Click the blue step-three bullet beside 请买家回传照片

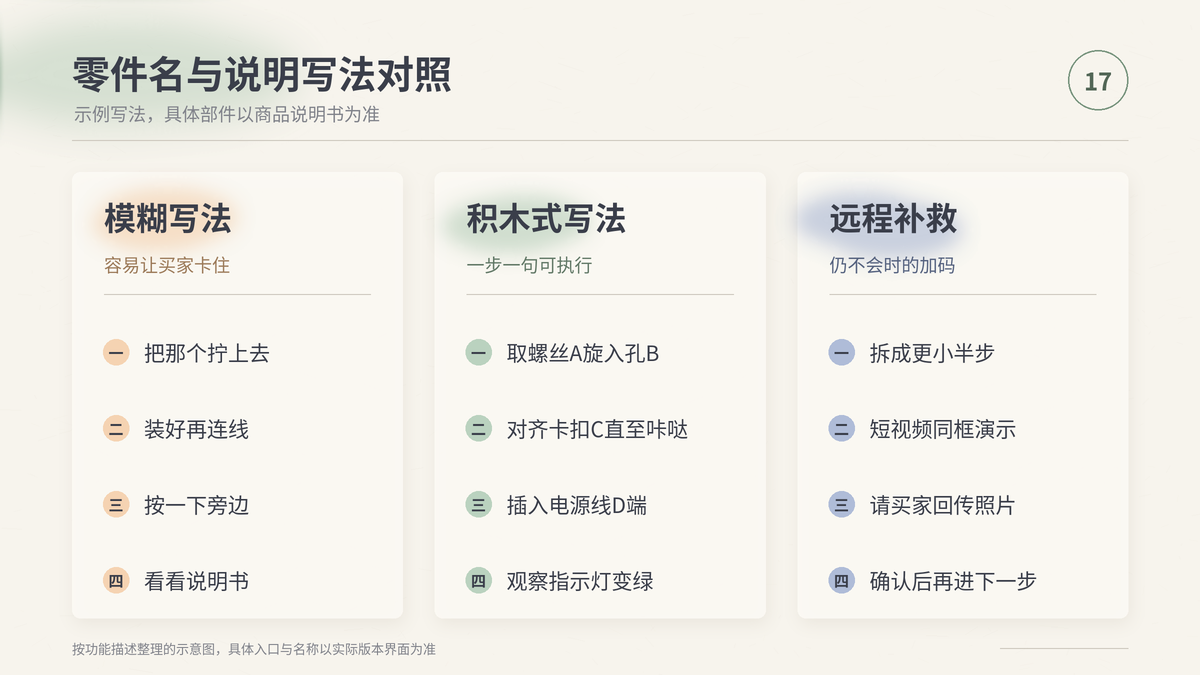[842, 505]
